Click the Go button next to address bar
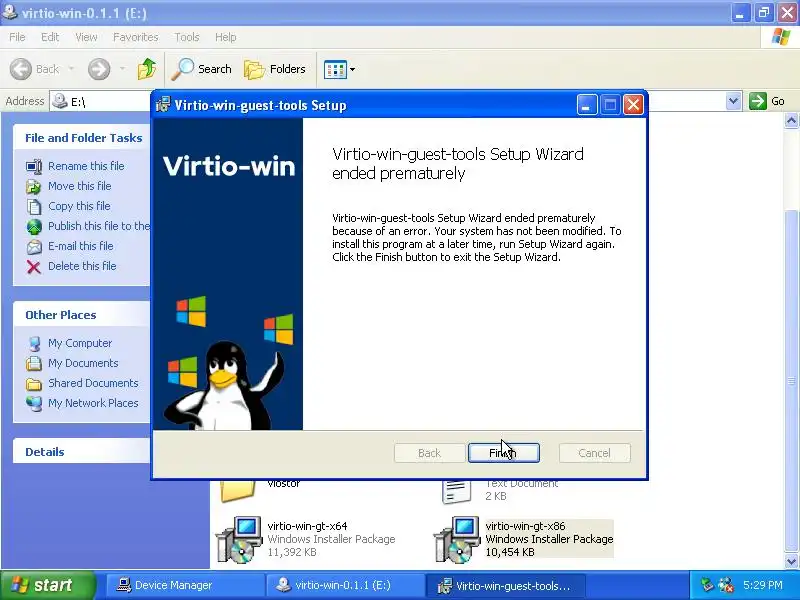Image resolution: width=800 pixels, height=600 pixels. (x=767, y=101)
